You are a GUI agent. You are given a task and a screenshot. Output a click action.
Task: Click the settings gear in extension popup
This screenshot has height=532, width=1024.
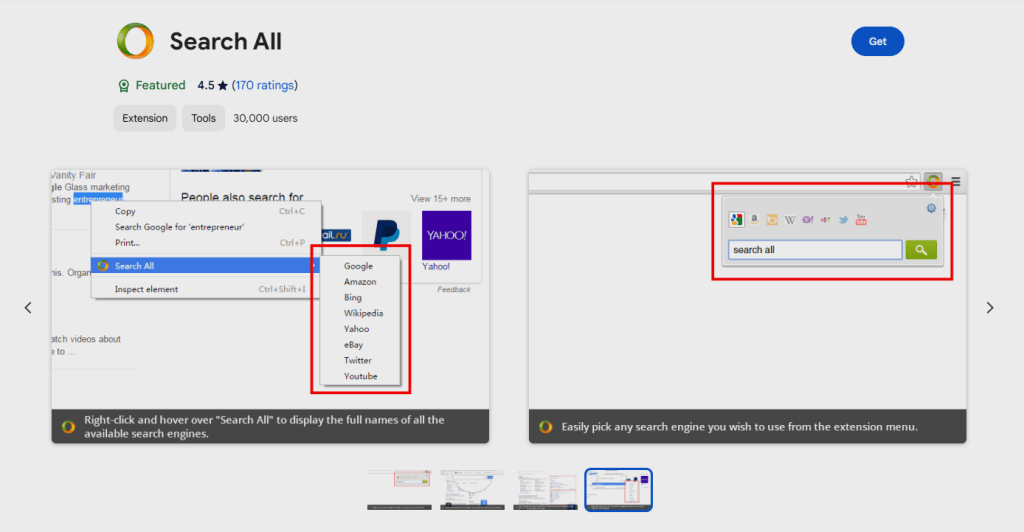(931, 208)
